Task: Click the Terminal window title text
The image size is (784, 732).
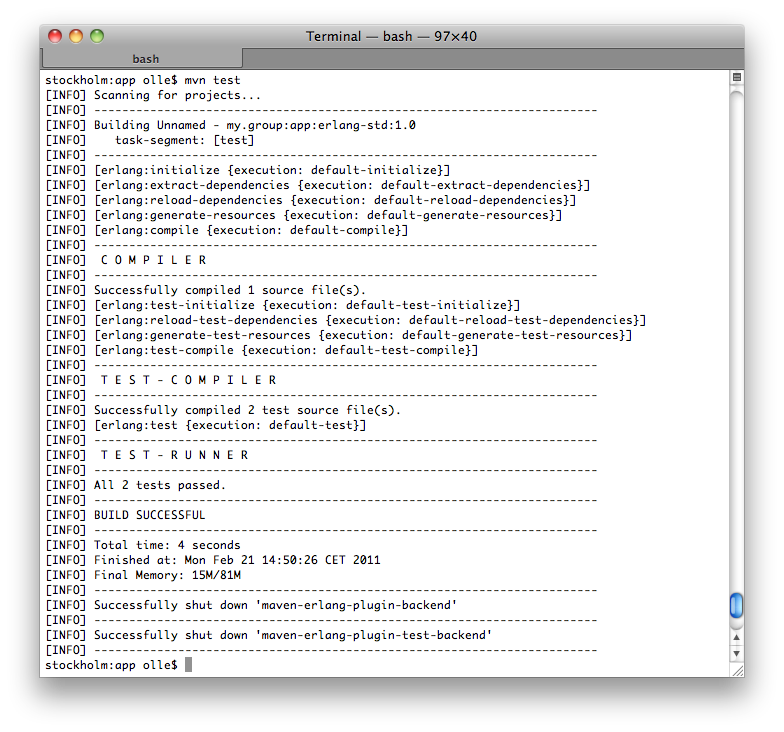Action: (x=391, y=36)
